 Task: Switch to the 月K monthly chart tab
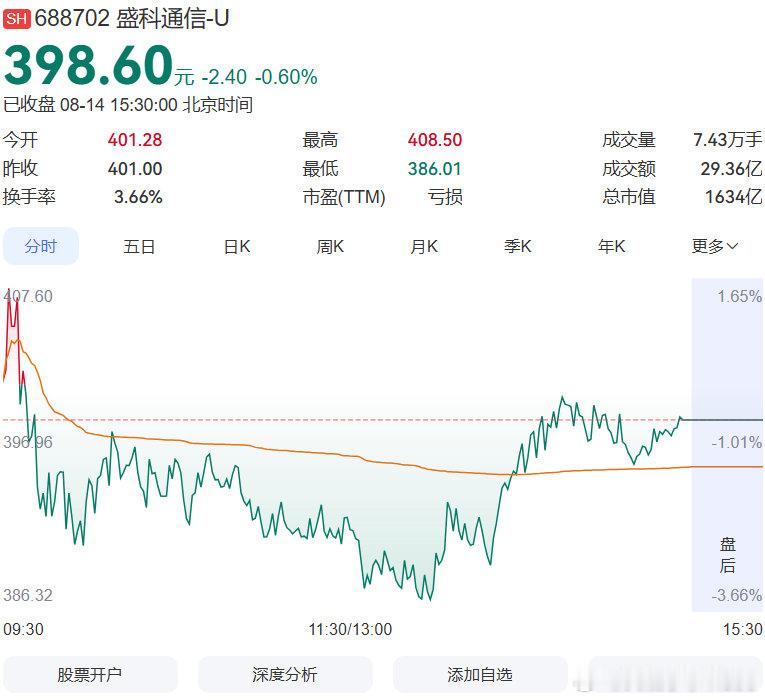(424, 247)
